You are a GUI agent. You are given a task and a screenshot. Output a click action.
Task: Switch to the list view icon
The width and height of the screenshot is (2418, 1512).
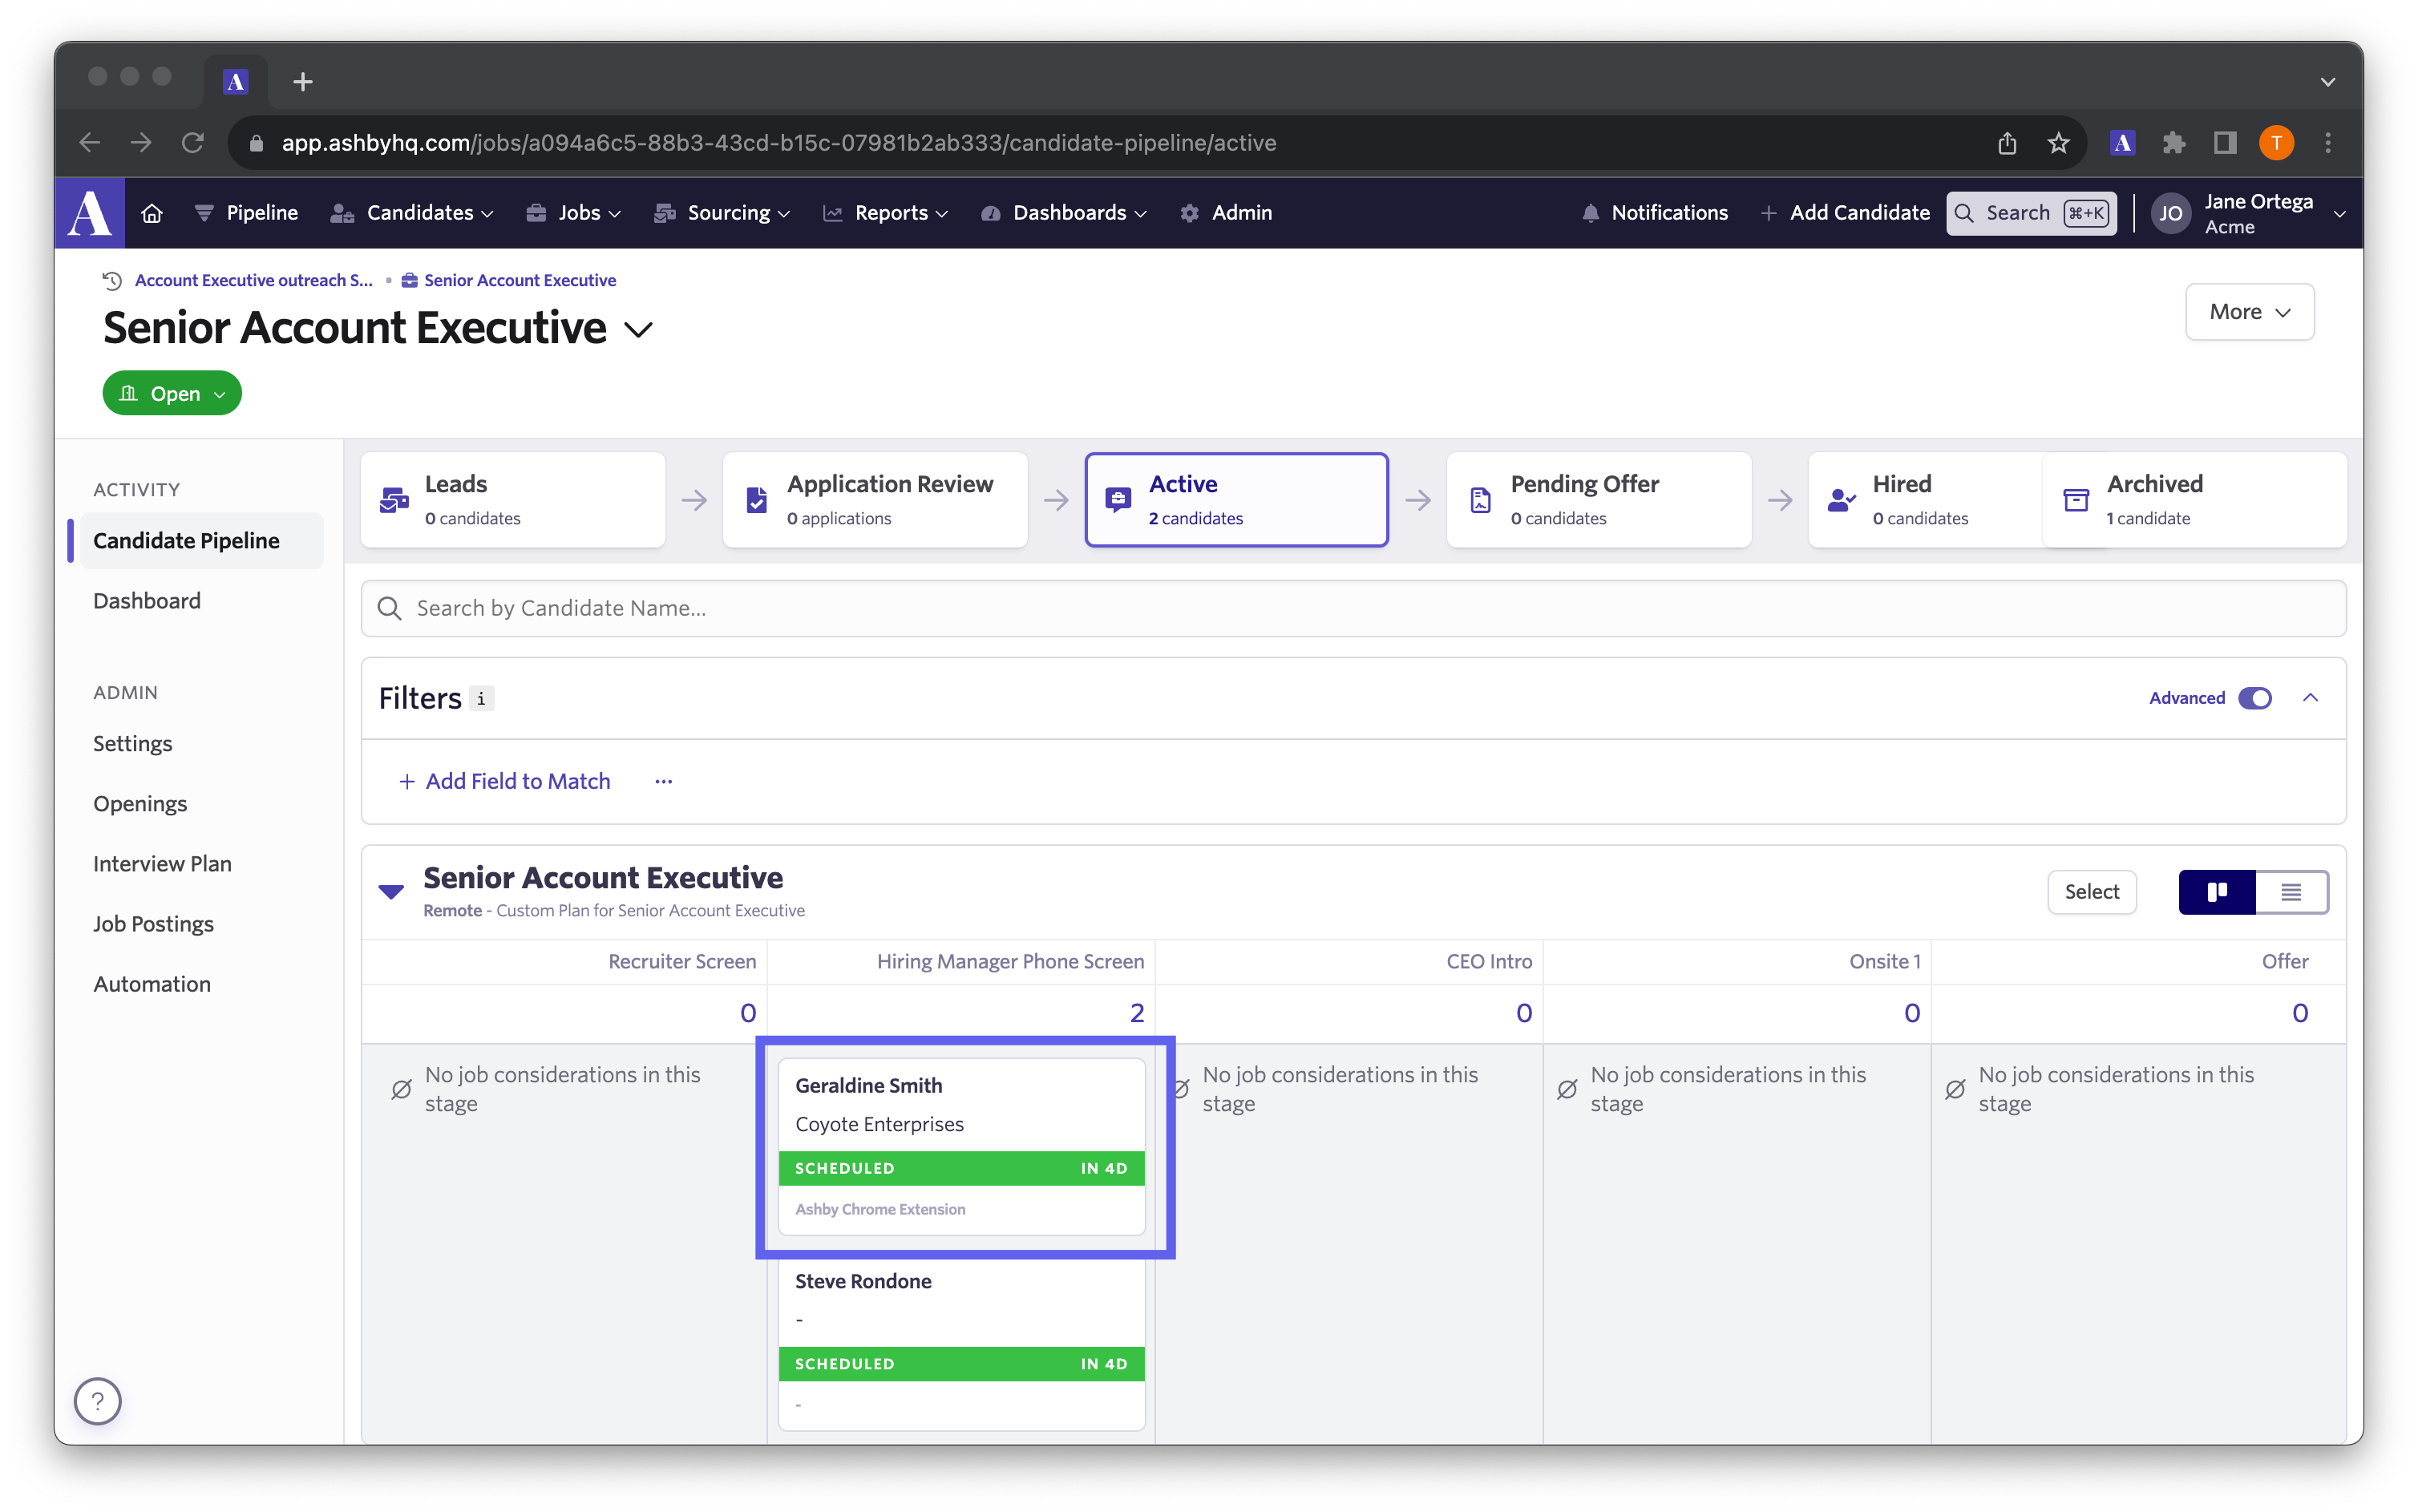[2291, 892]
